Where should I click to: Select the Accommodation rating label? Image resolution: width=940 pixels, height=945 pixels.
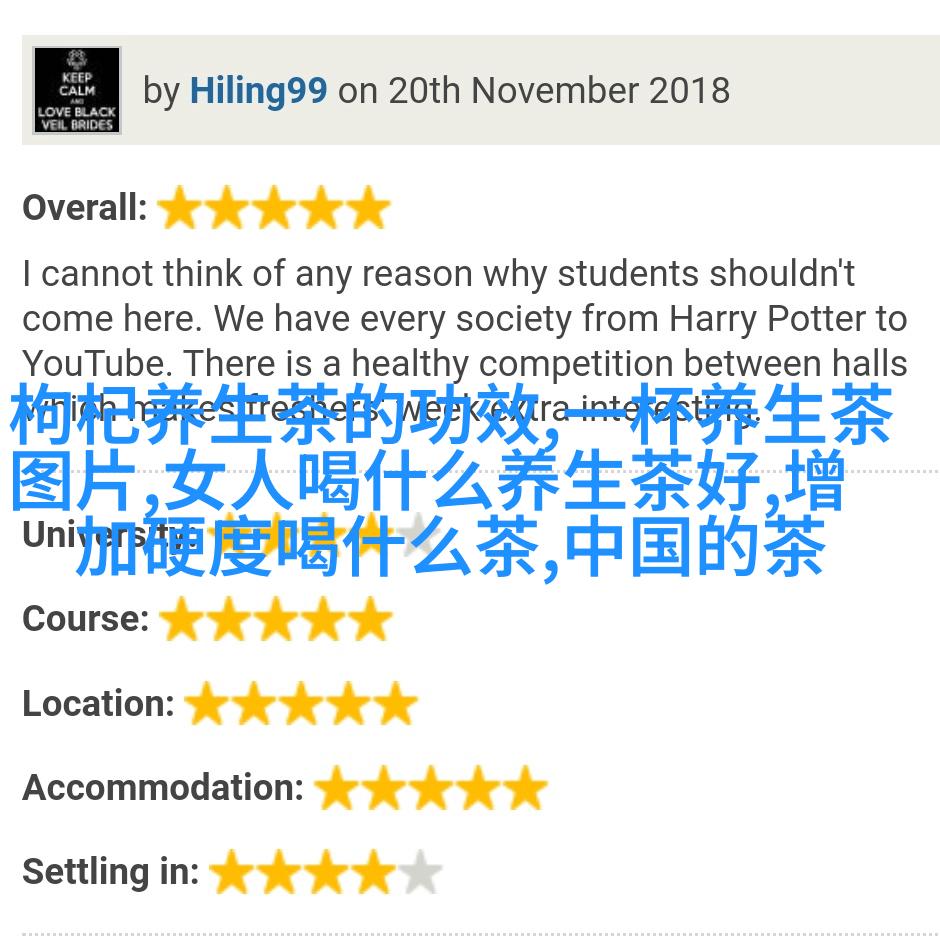(163, 787)
